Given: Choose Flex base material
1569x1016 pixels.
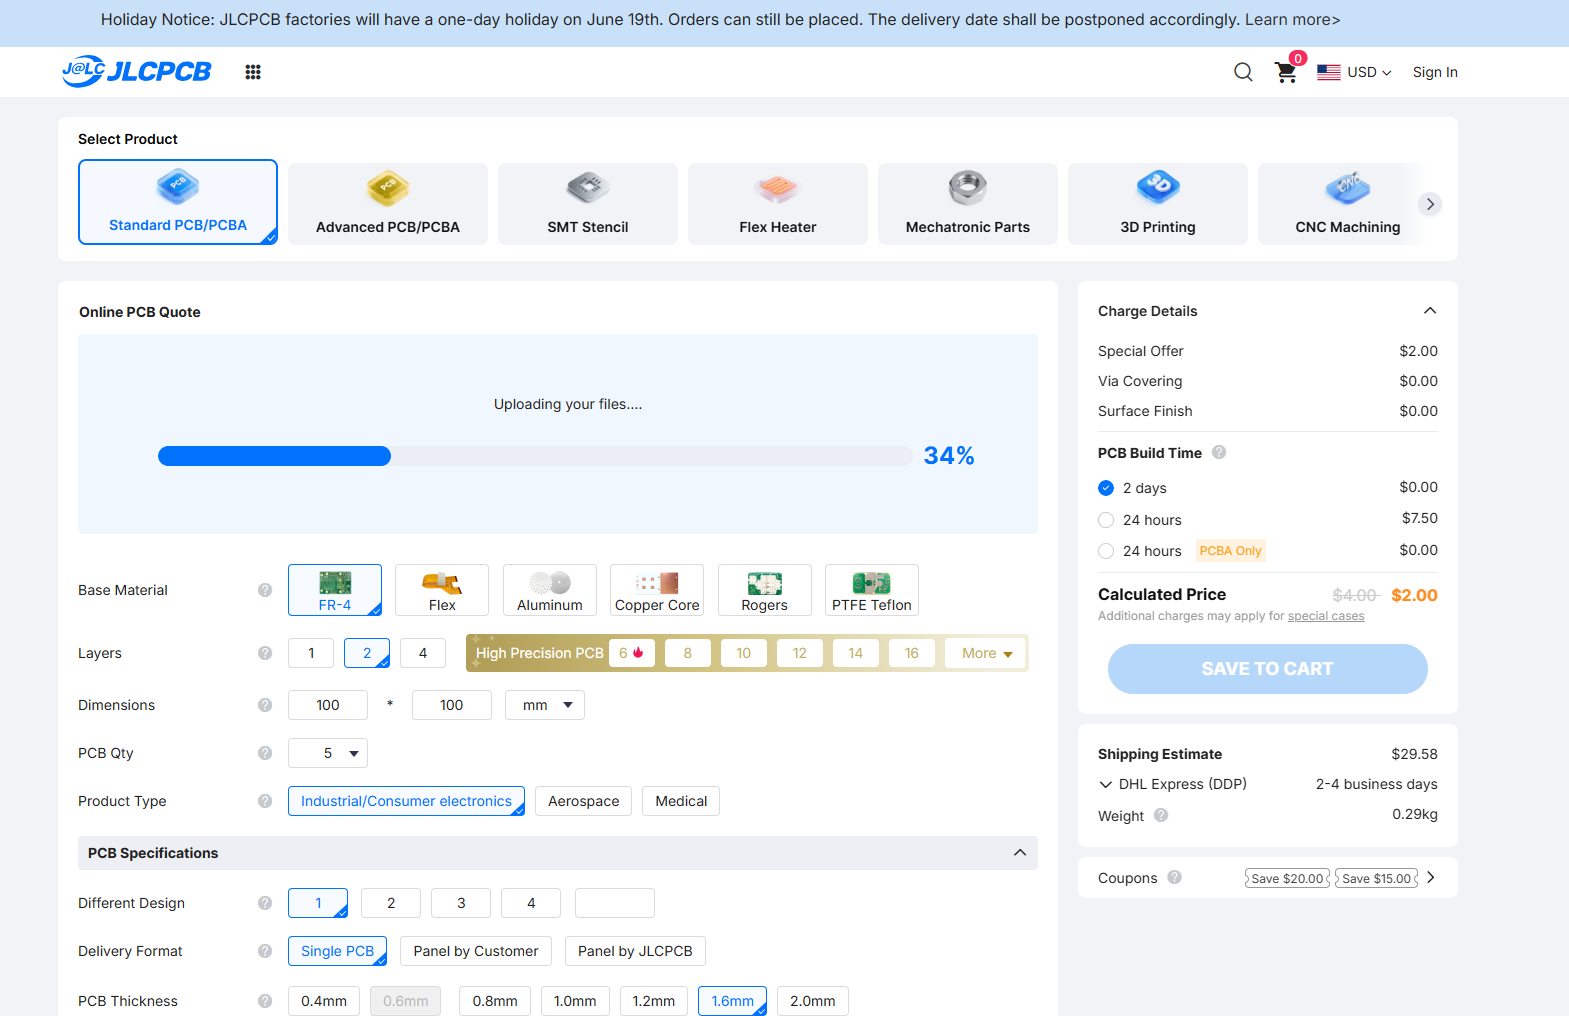Looking at the screenshot, I should (x=442, y=590).
